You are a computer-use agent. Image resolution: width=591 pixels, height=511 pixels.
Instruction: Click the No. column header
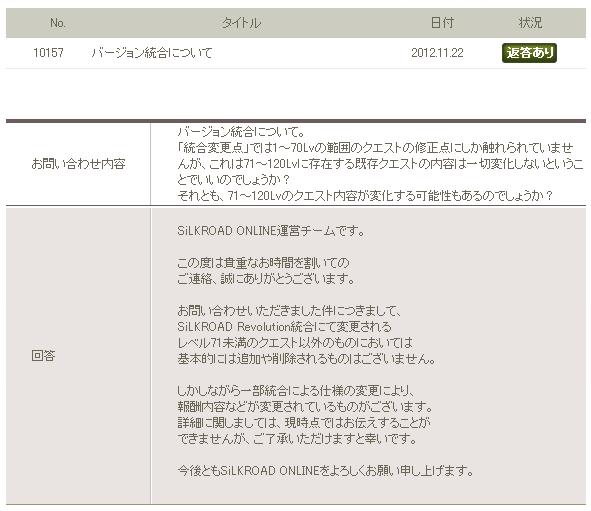point(58,23)
